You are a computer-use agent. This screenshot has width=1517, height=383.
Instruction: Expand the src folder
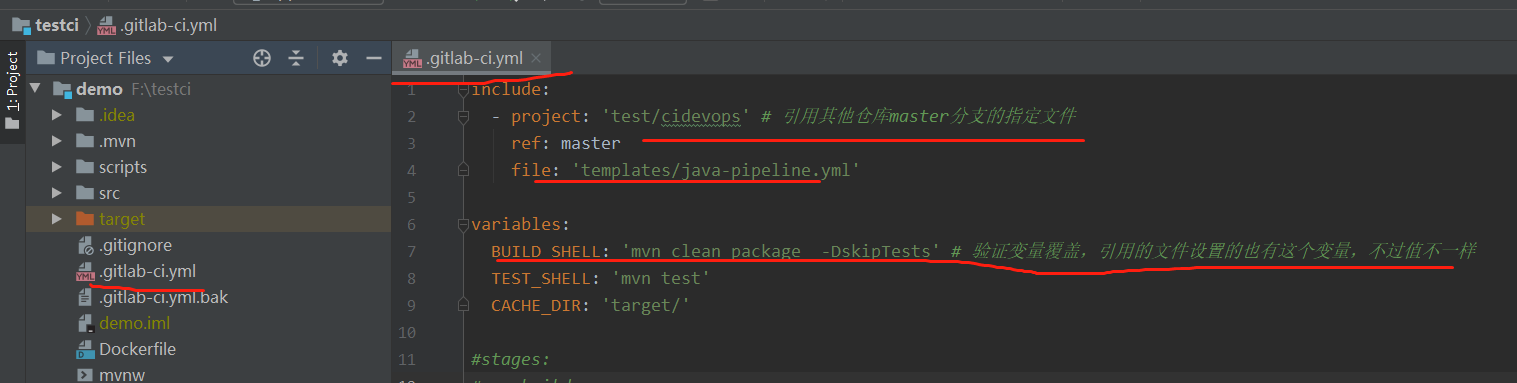(x=58, y=193)
